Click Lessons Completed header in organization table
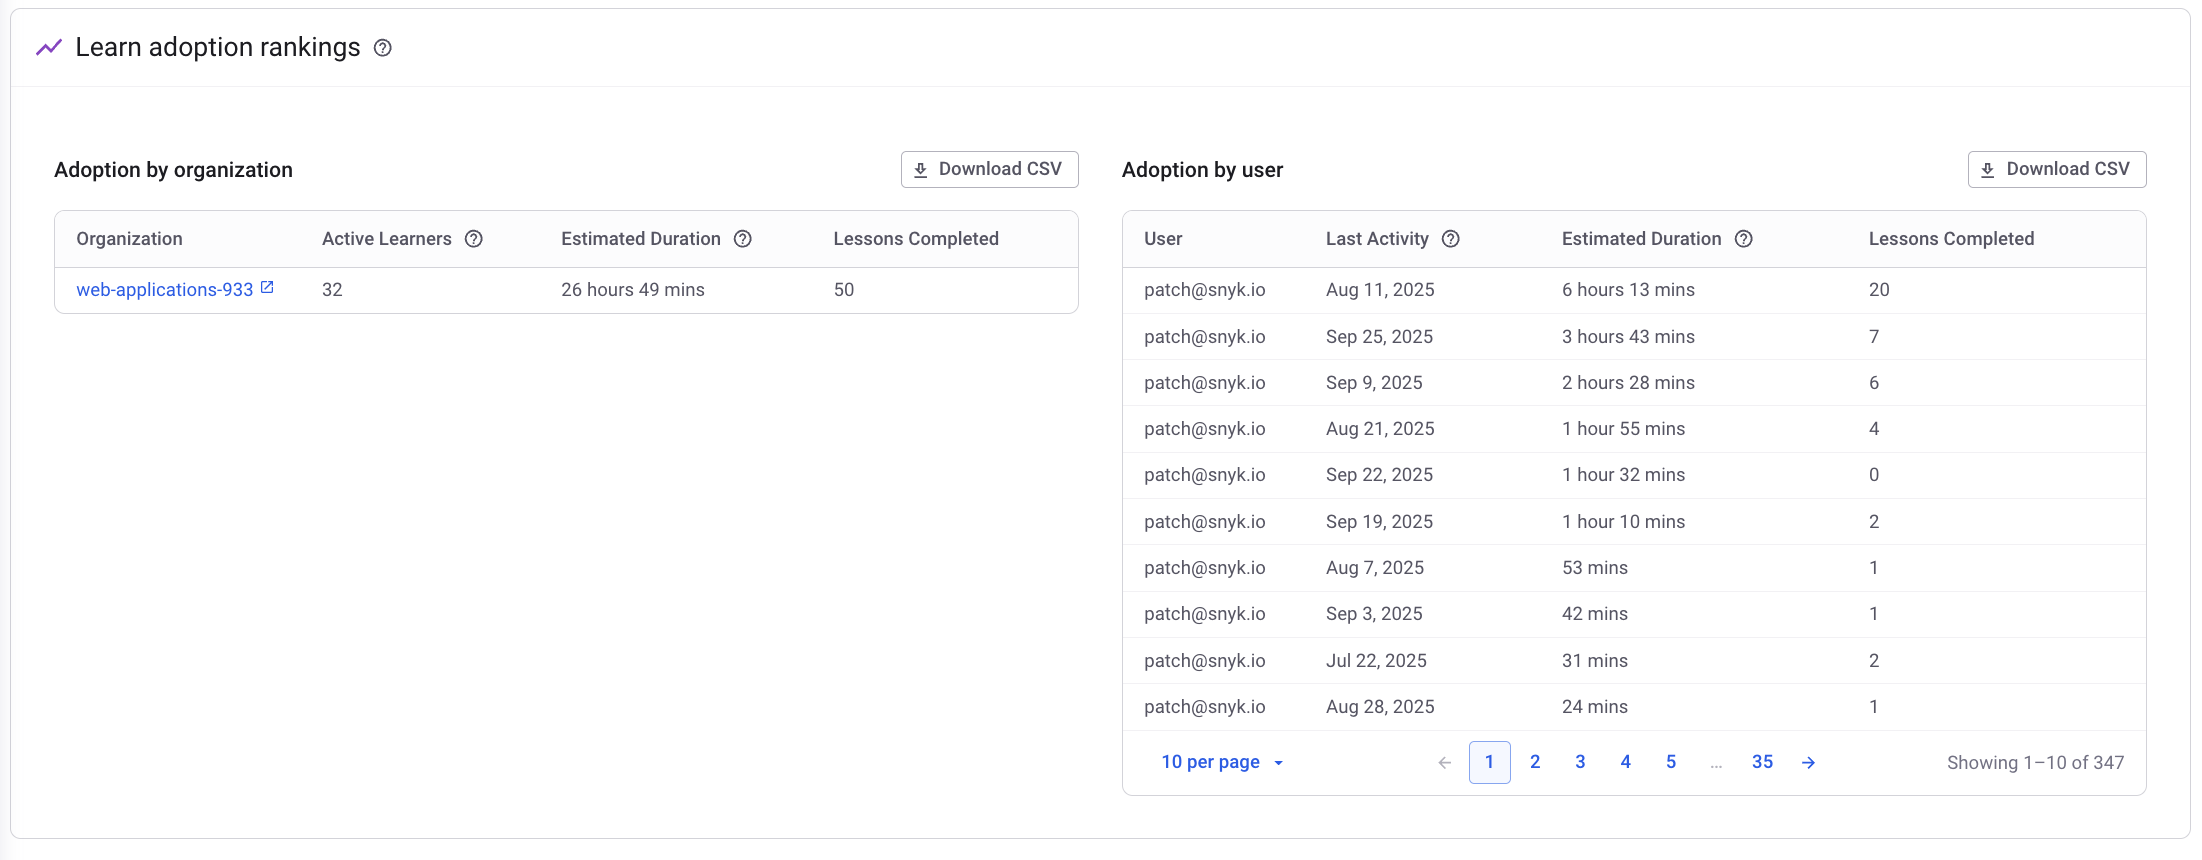2202x860 pixels. 916,239
